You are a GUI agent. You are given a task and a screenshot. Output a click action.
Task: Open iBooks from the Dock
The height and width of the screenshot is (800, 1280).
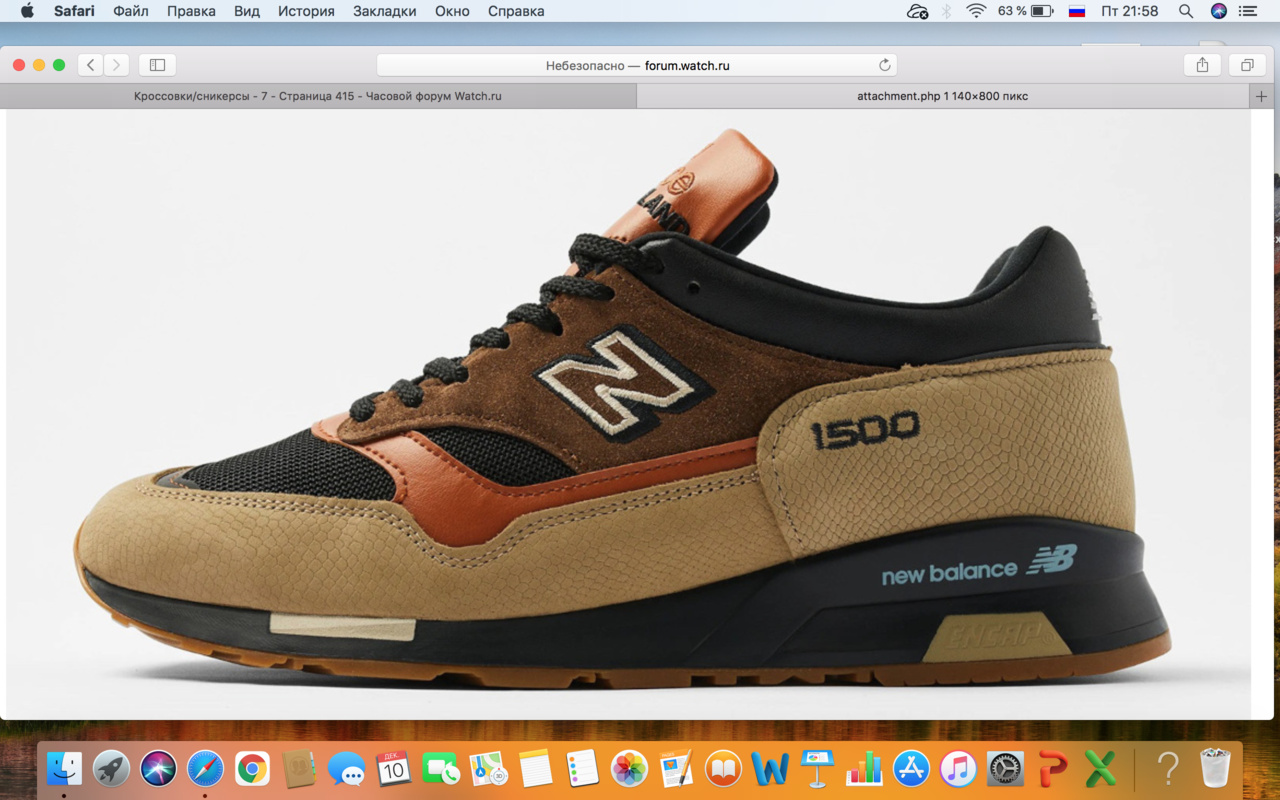pos(723,768)
